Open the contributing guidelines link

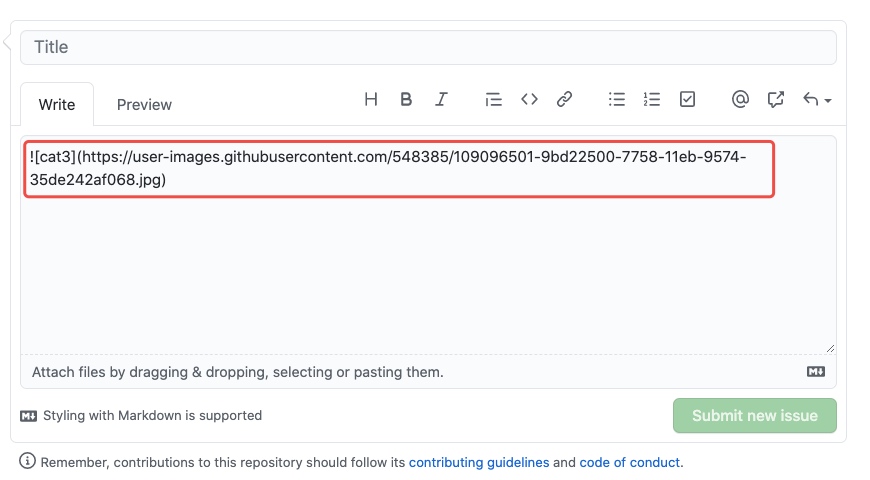[479, 462]
